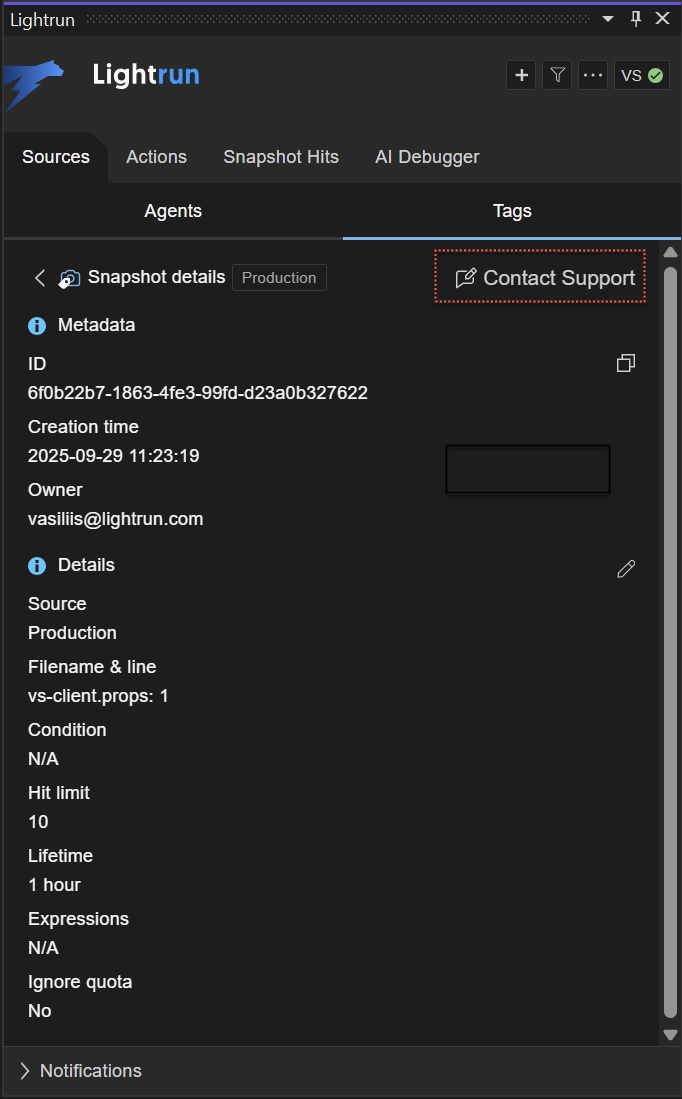Click the VS connection status indicator
Image resolution: width=682 pixels, height=1099 pixels.
click(x=642, y=75)
